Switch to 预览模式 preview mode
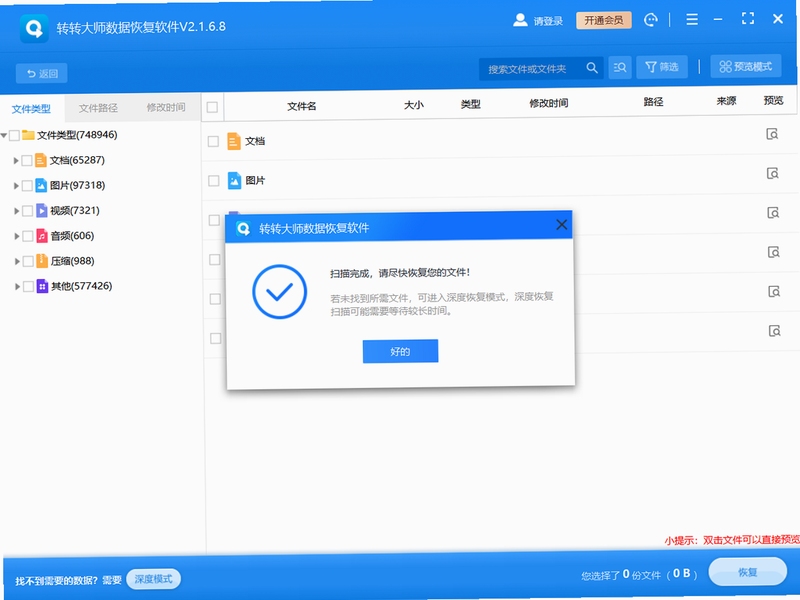 (x=745, y=66)
